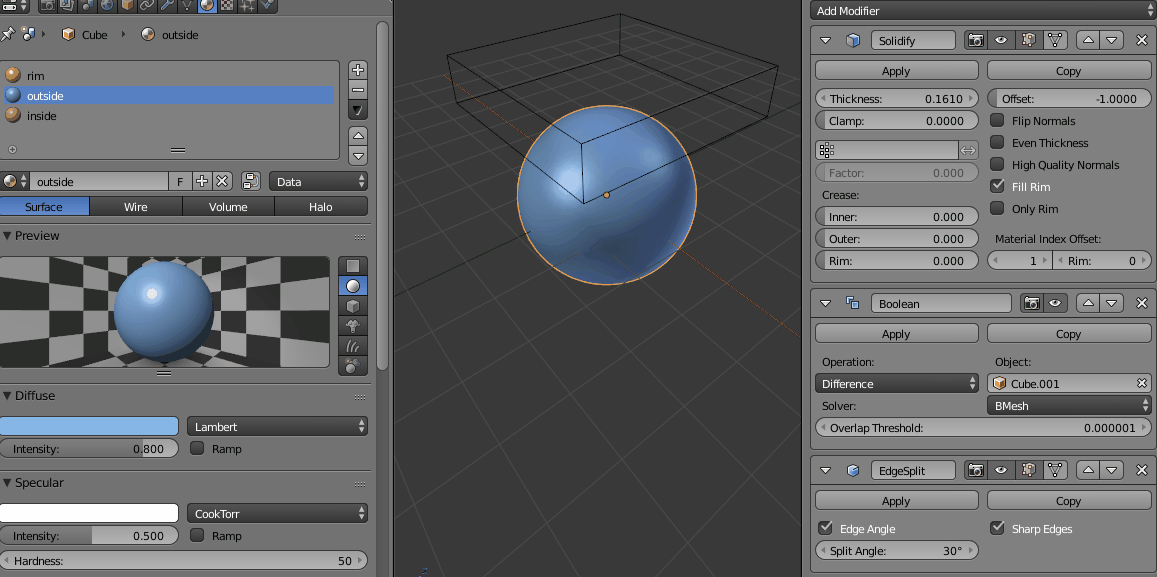Collapse the Specular panel
Image resolution: width=1157 pixels, height=577 pixels.
pyautogui.click(x=7, y=483)
